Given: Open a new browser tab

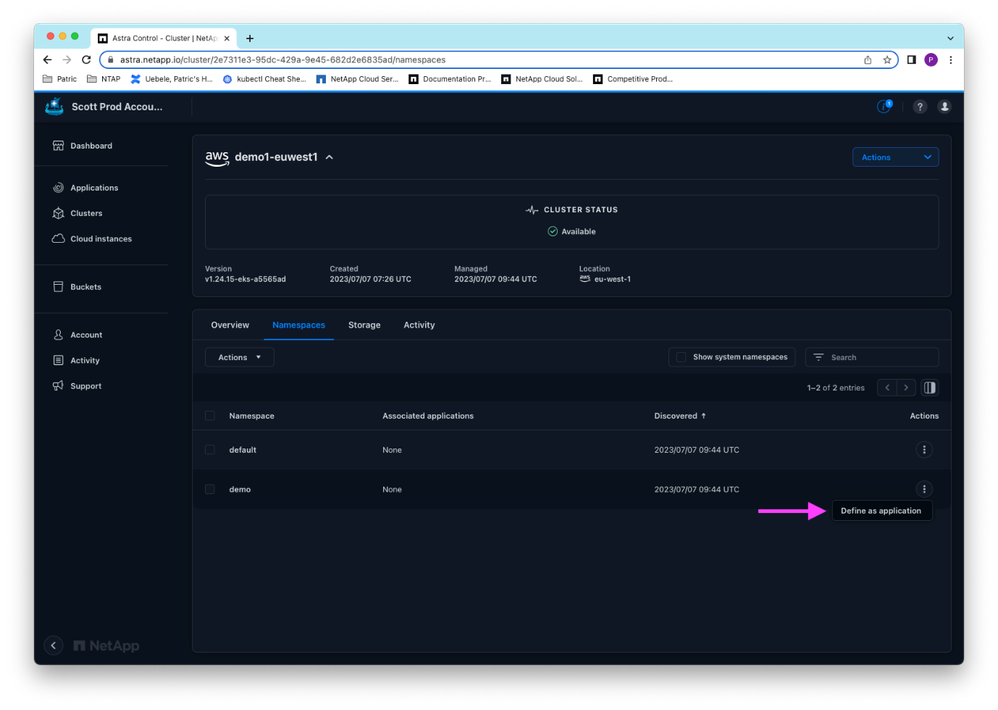Looking at the screenshot, I should coord(250,38).
